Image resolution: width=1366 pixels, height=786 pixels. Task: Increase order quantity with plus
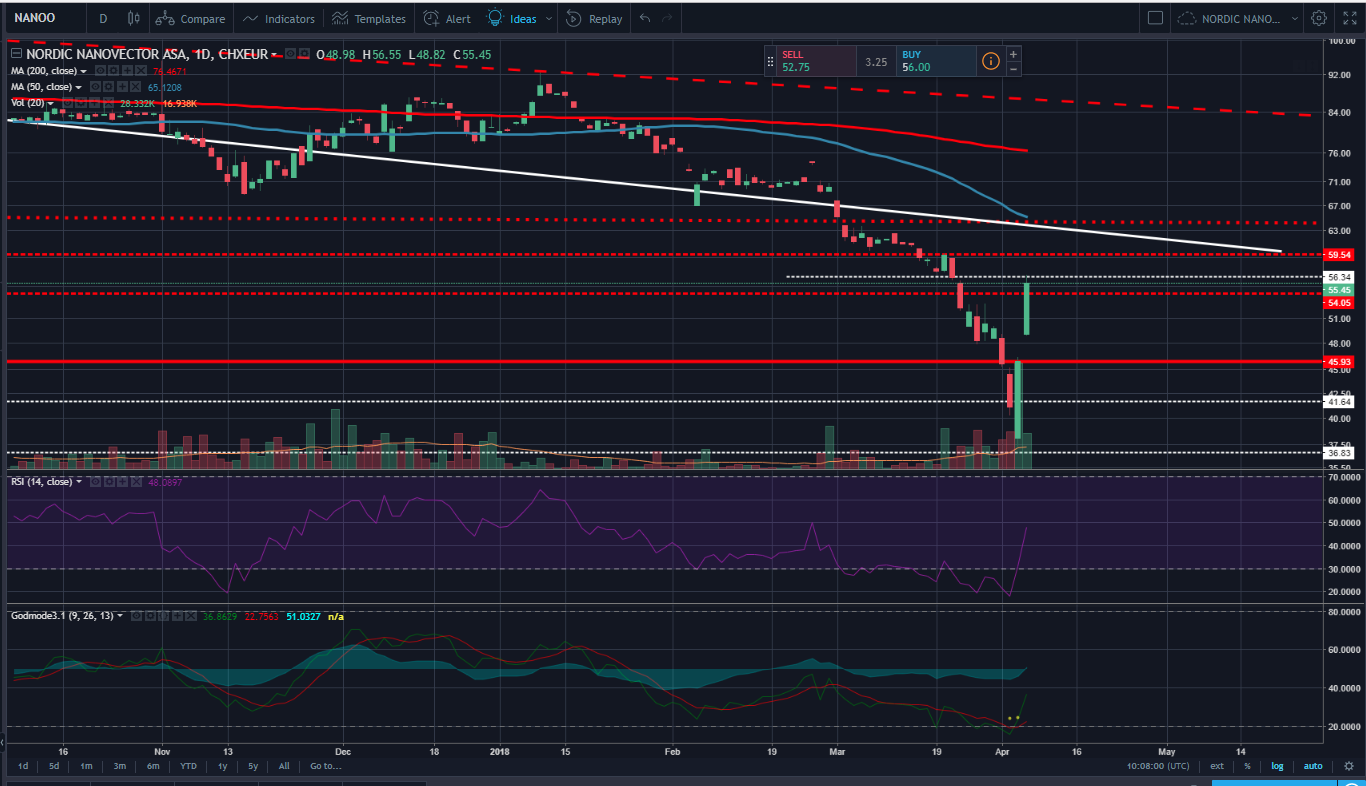(1013, 54)
